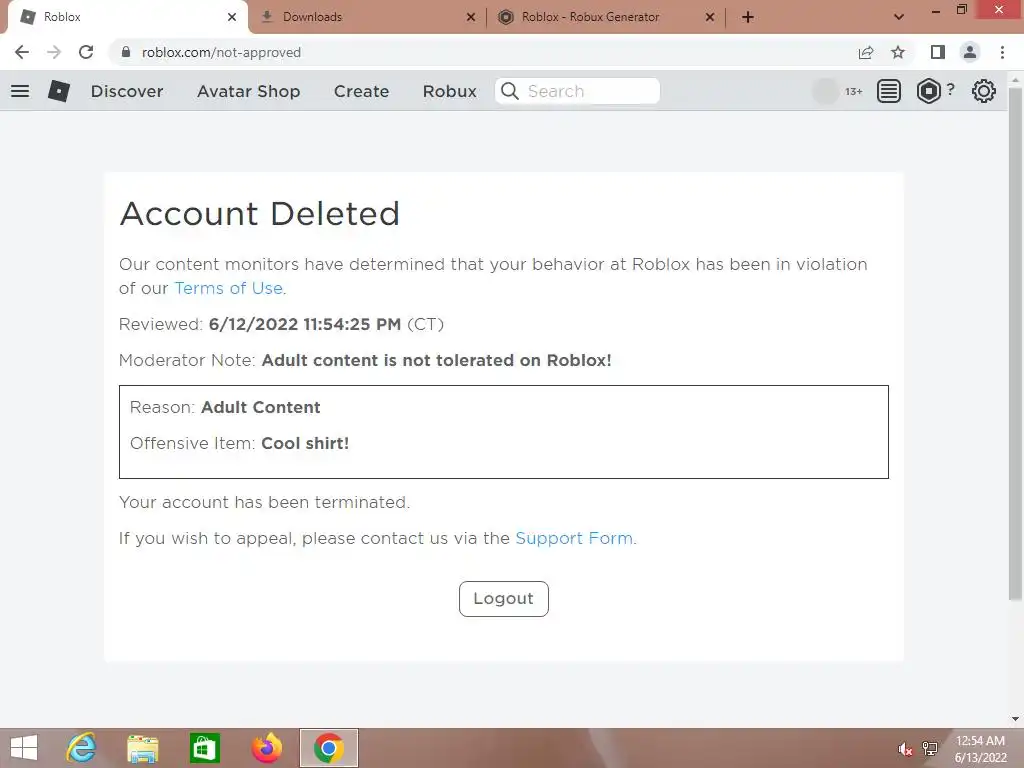Toggle the browser side panel icon
Image resolution: width=1024 pixels, height=768 pixels.
(x=938, y=52)
